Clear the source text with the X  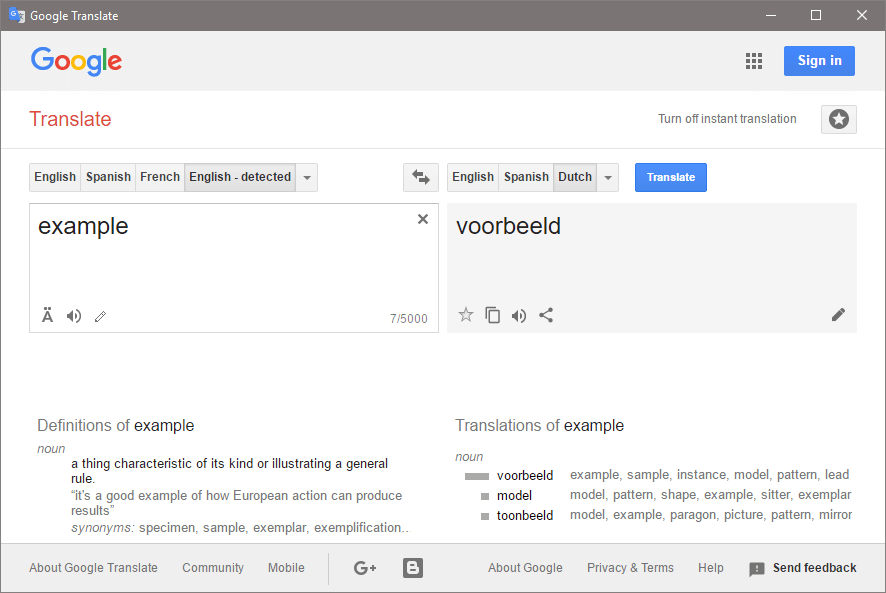423,219
